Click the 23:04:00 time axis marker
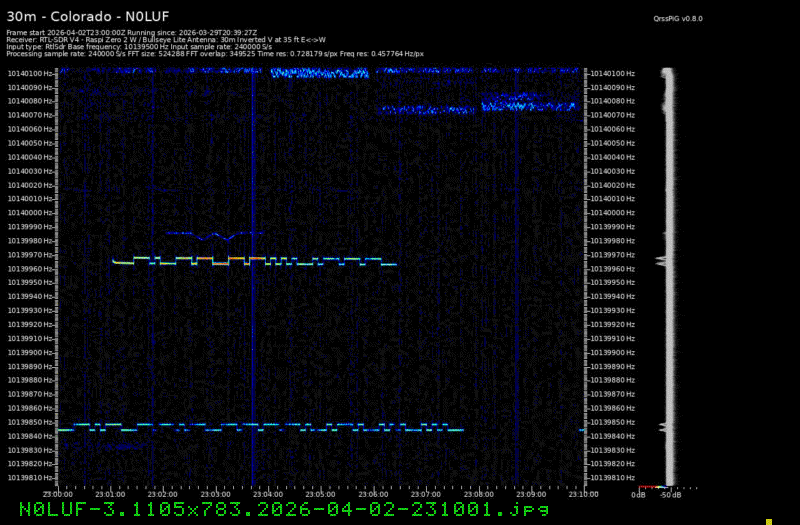Image resolution: width=800 pixels, height=525 pixels. coord(267,494)
